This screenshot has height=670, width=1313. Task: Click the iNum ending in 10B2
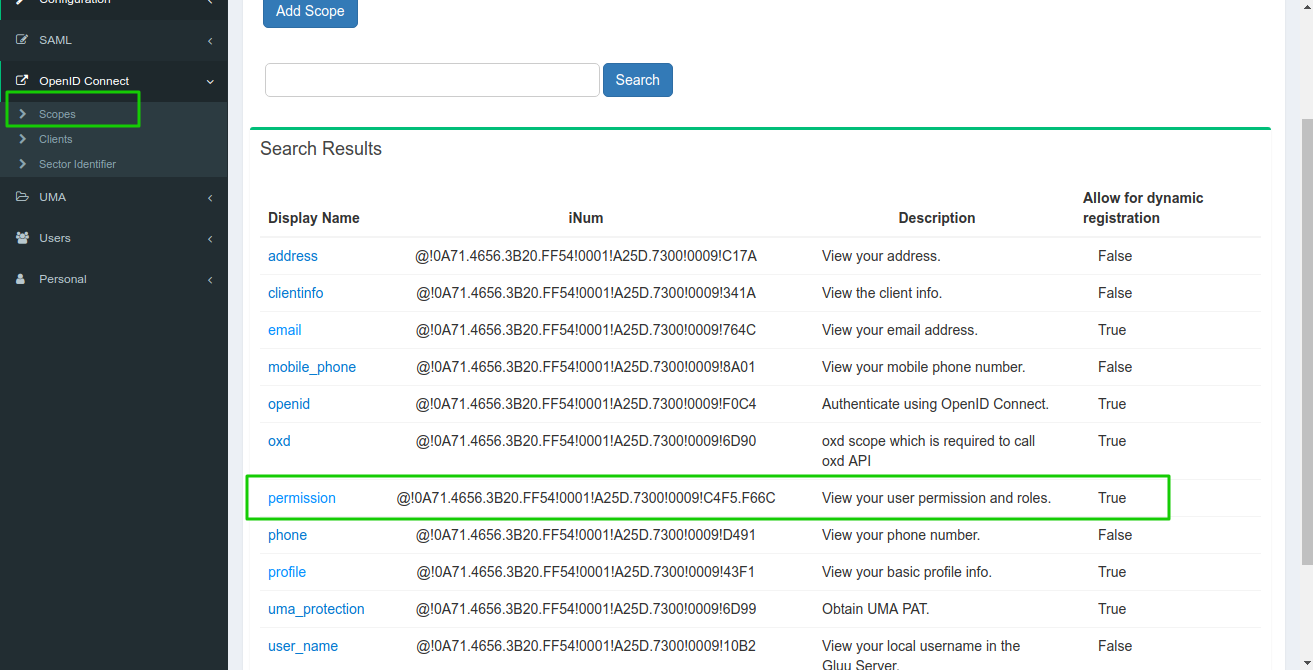click(586, 646)
